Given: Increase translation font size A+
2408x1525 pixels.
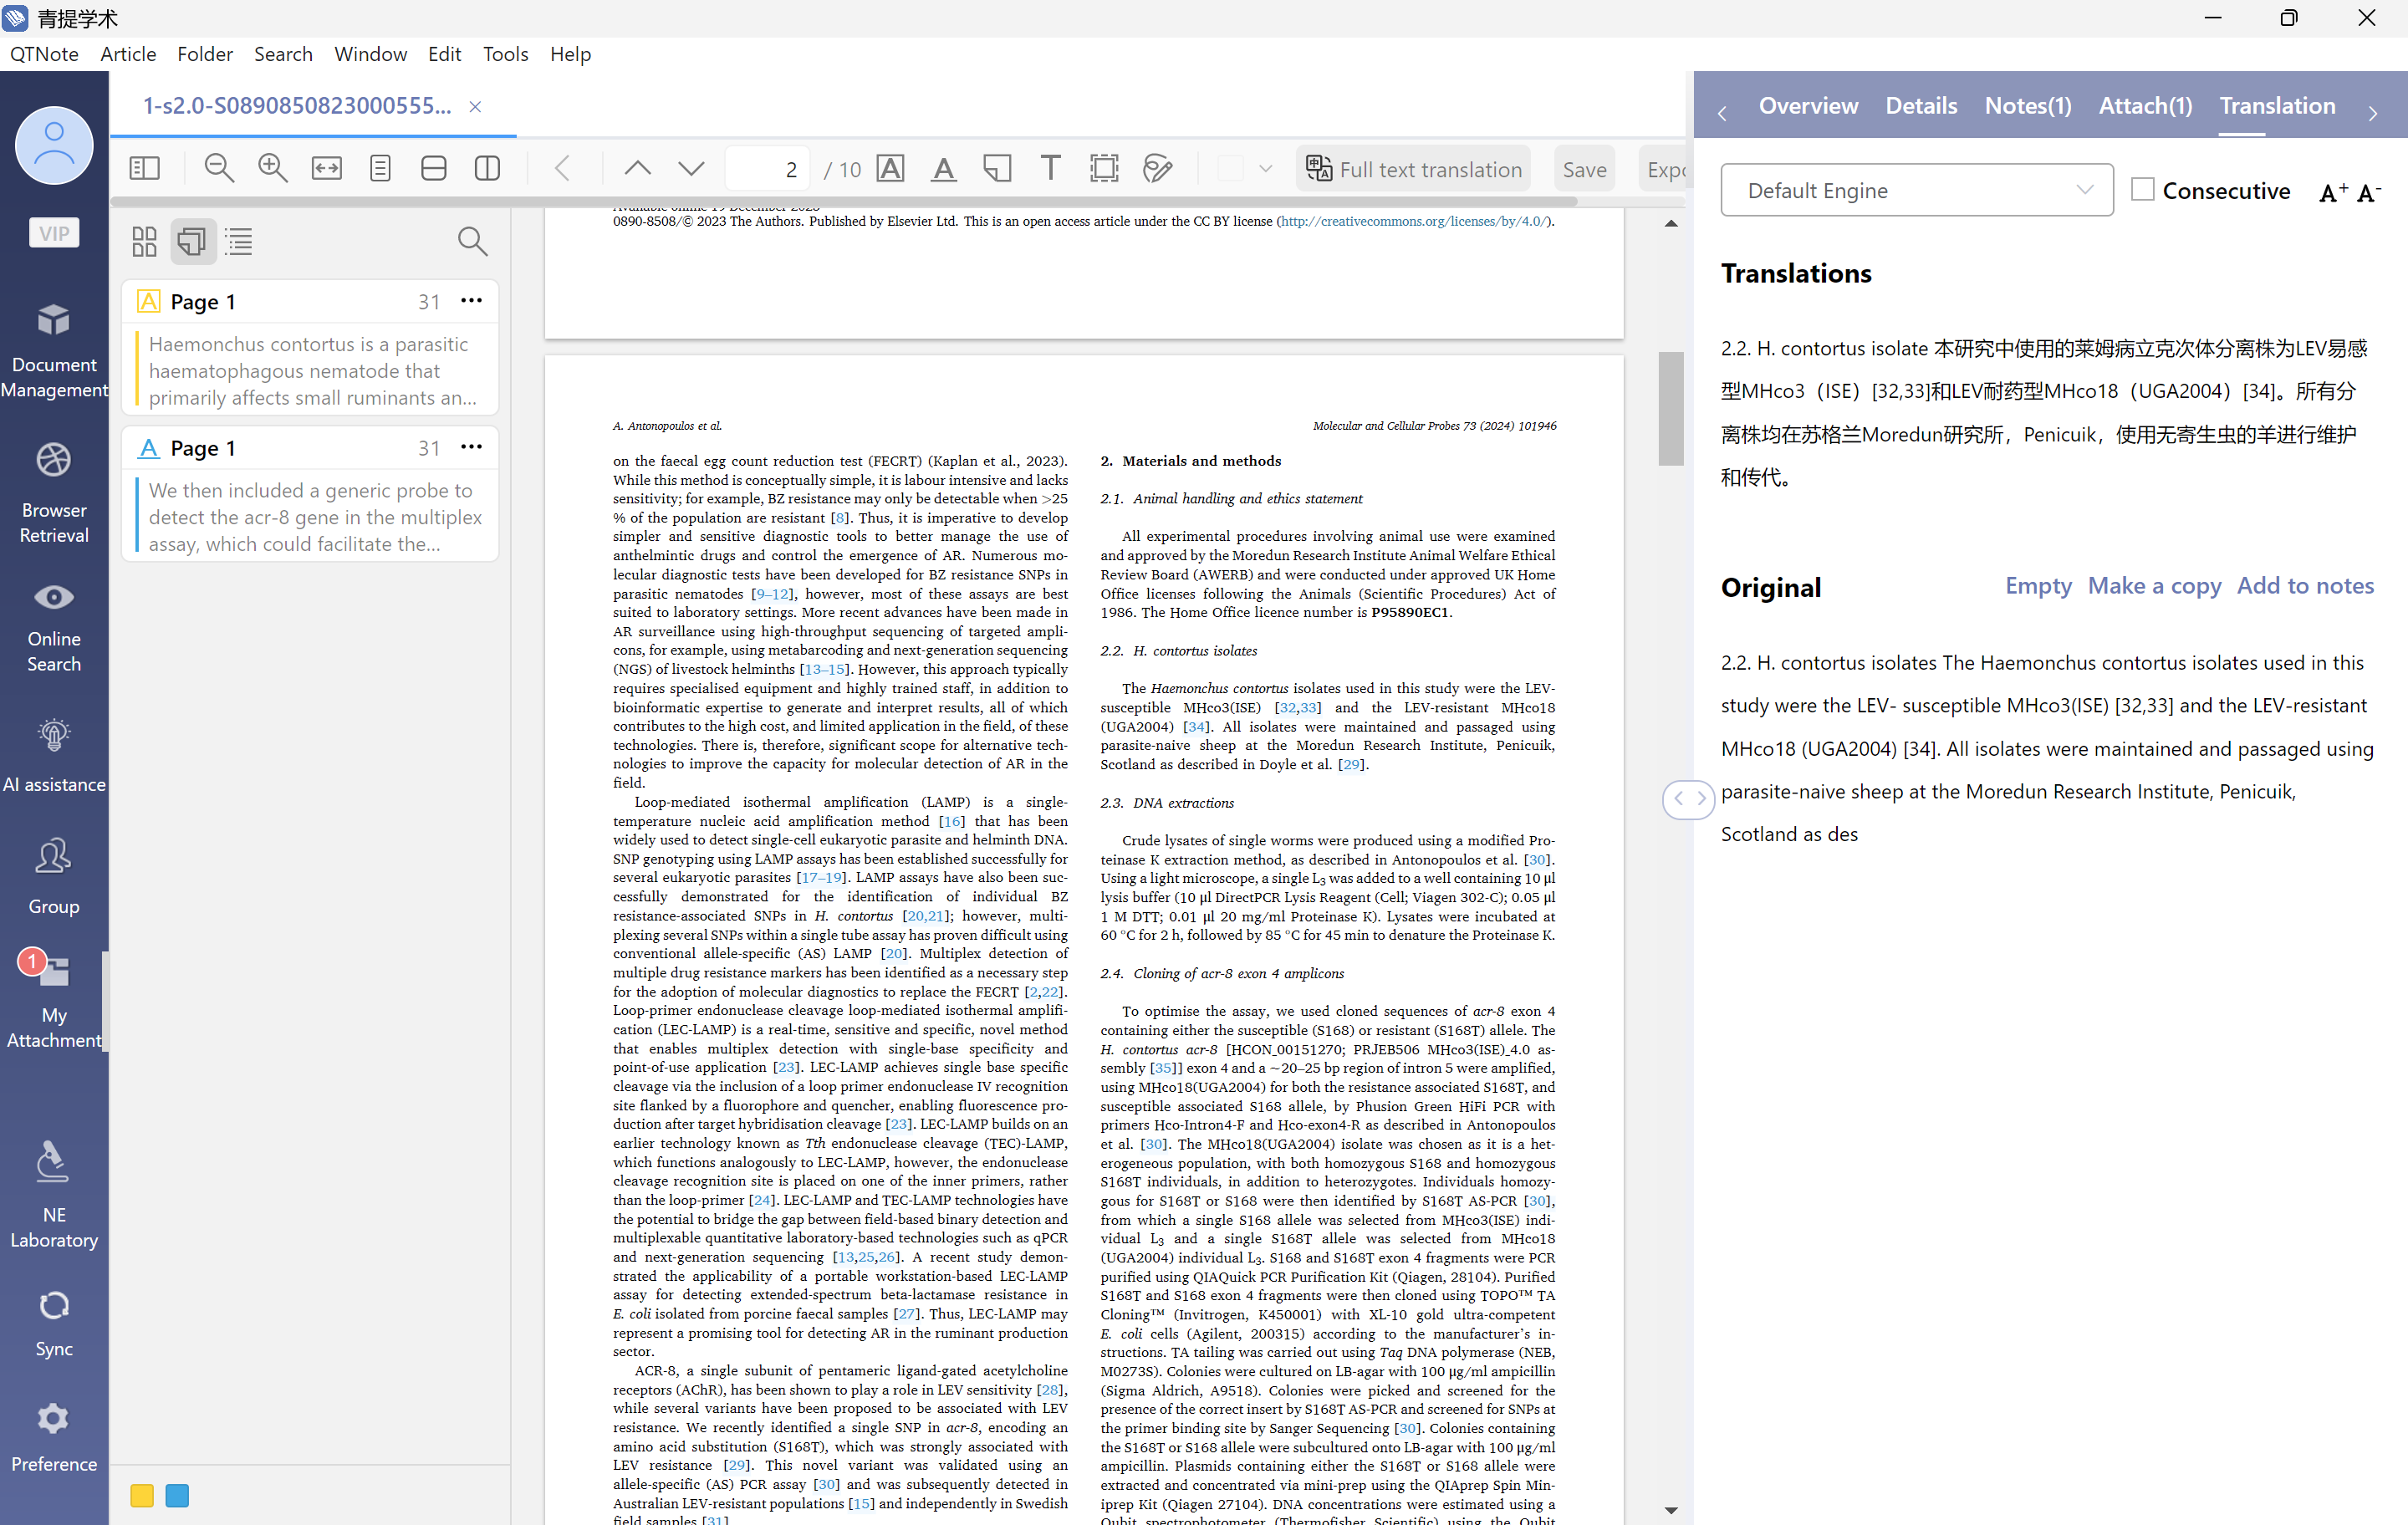Looking at the screenshot, I should 2333,192.
